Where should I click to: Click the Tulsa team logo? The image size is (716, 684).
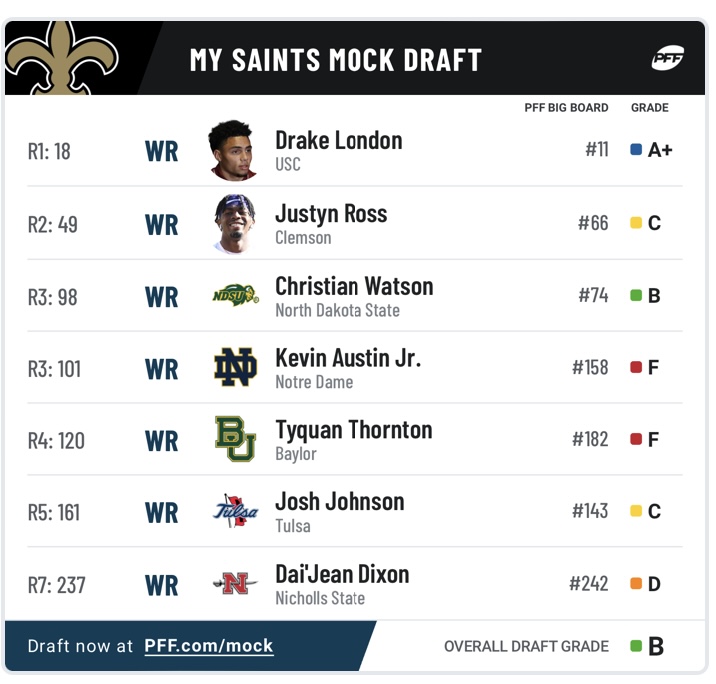tap(235, 510)
